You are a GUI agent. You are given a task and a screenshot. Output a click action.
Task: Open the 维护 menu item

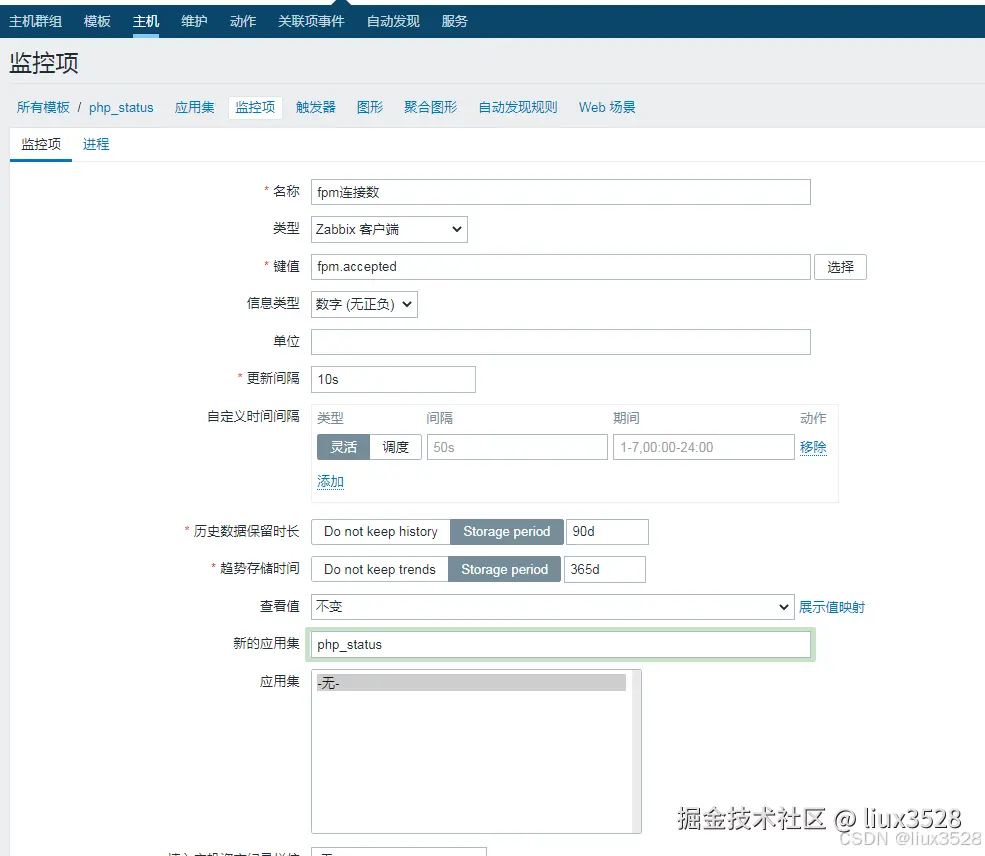tap(194, 21)
